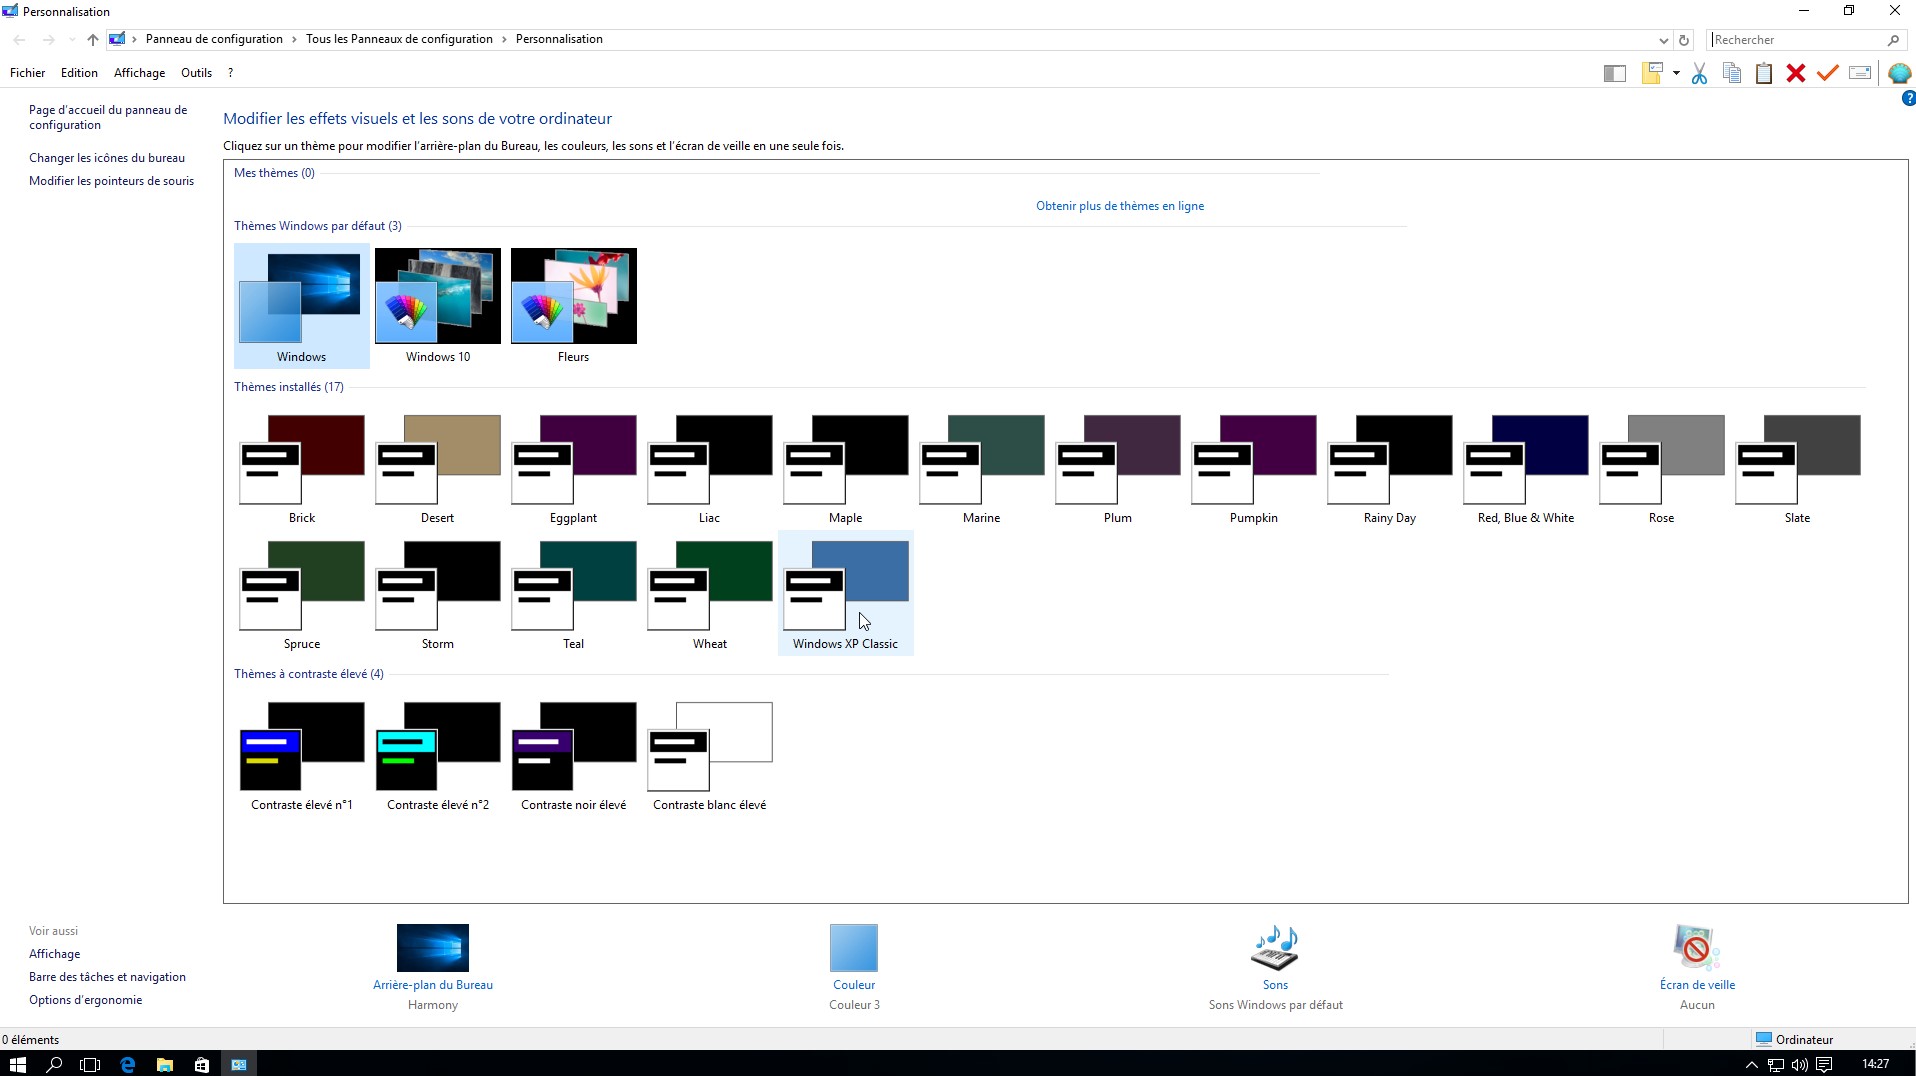Open the Edition menu

tap(79, 73)
